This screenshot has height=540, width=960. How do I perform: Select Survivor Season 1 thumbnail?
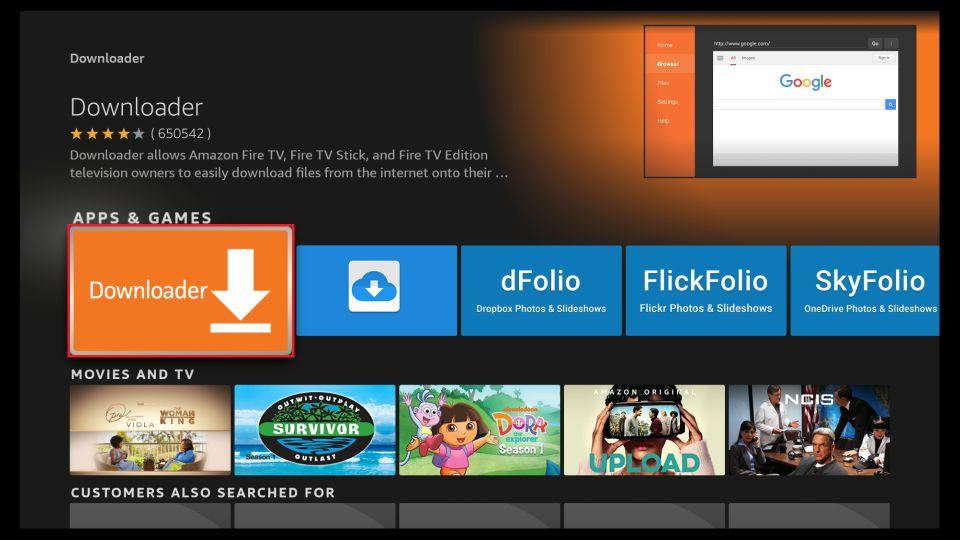click(315, 430)
